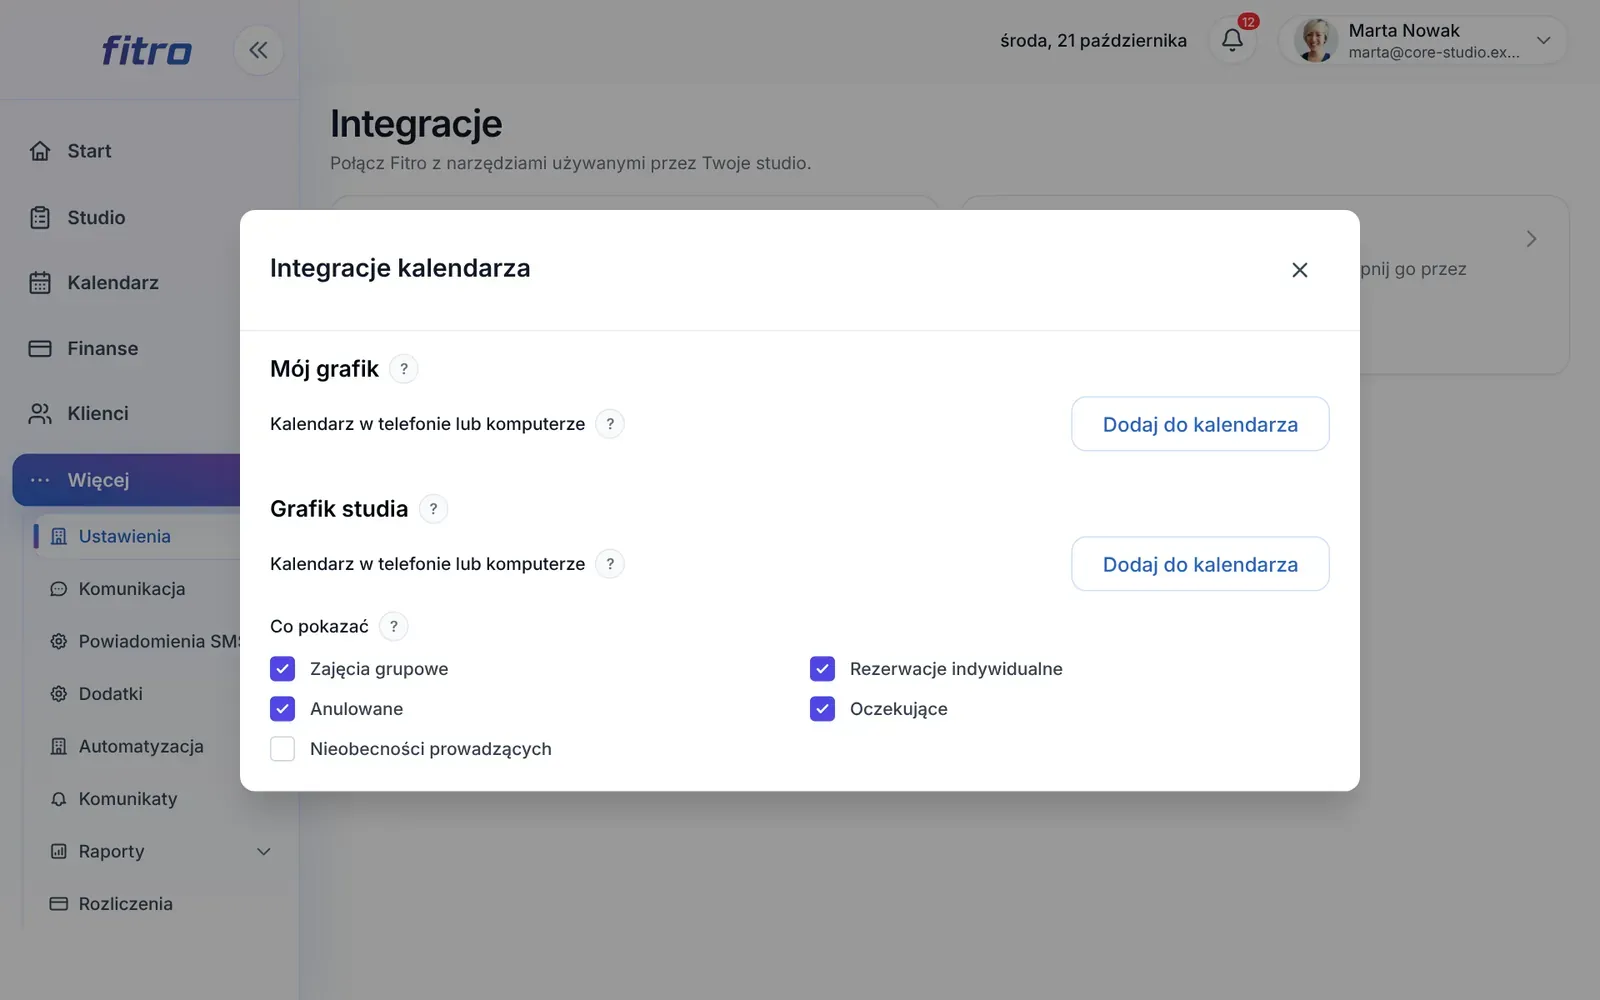Click the date środa, 21 października
The height and width of the screenshot is (1000, 1600).
1093,41
